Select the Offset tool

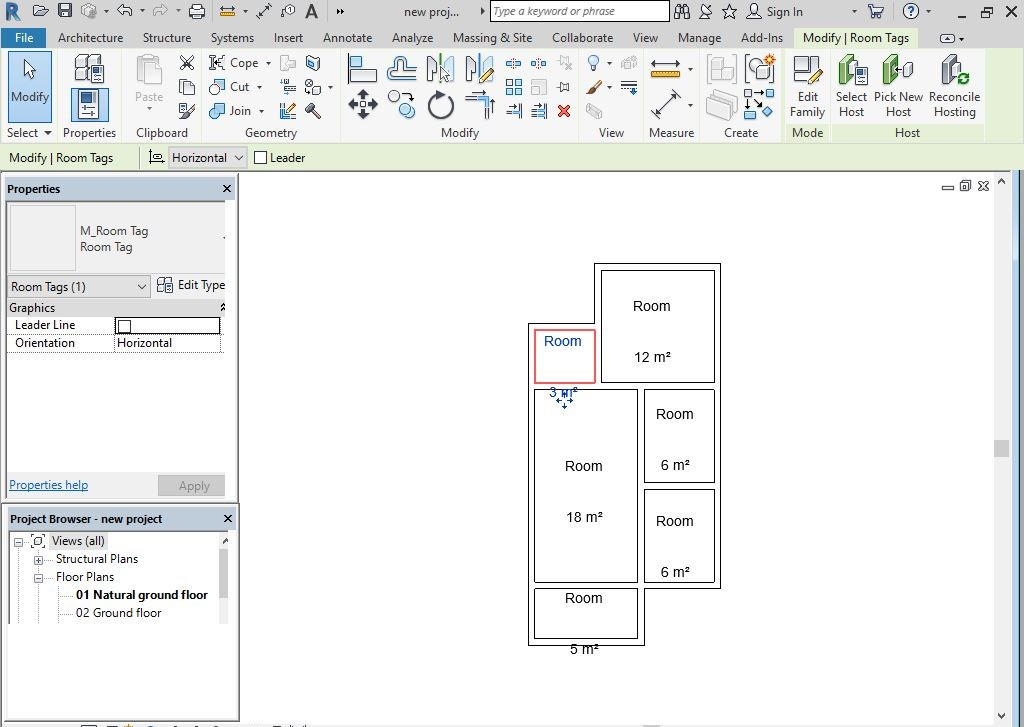401,69
